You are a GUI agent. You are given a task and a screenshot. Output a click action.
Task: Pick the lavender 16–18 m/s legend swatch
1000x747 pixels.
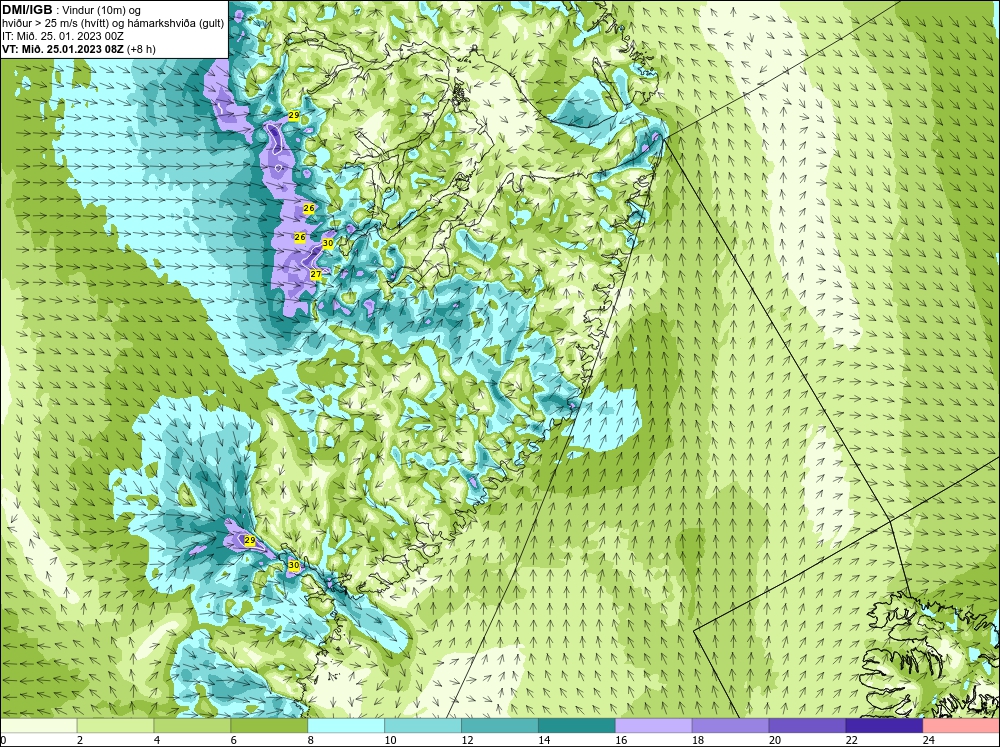coord(654,726)
